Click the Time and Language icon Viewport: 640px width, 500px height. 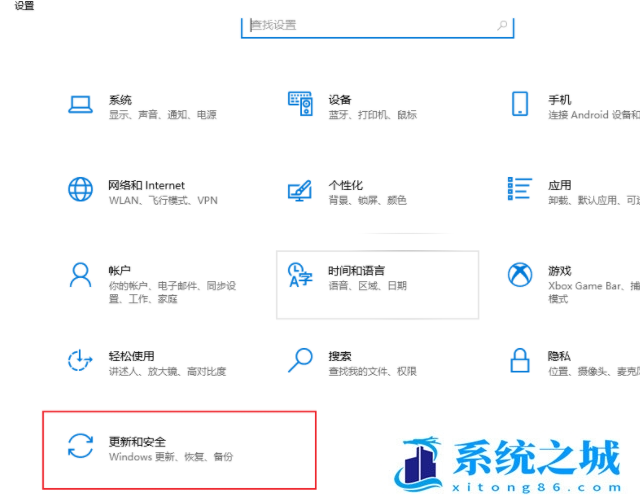(x=300, y=275)
